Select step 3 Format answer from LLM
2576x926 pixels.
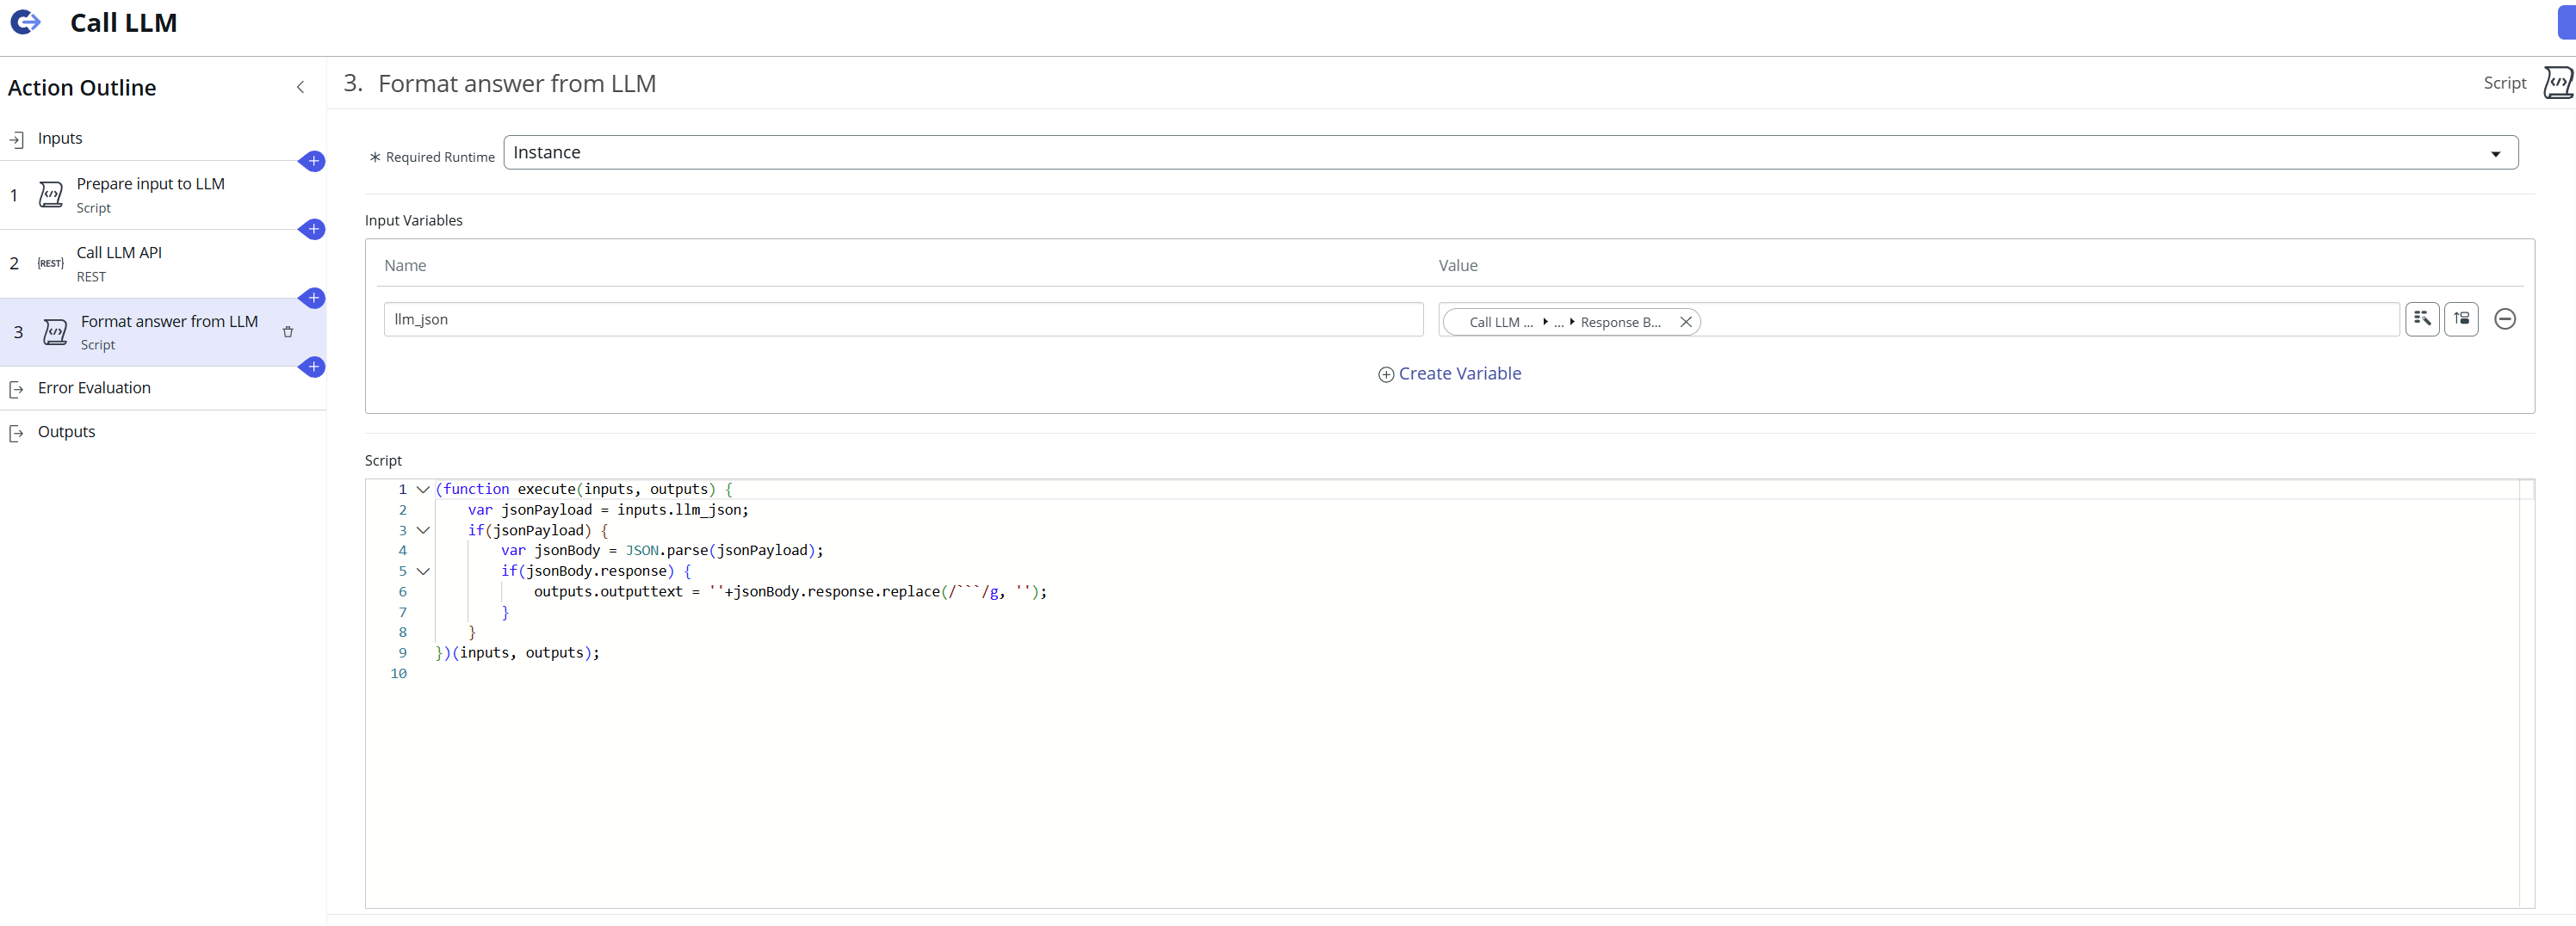pyautogui.click(x=163, y=332)
